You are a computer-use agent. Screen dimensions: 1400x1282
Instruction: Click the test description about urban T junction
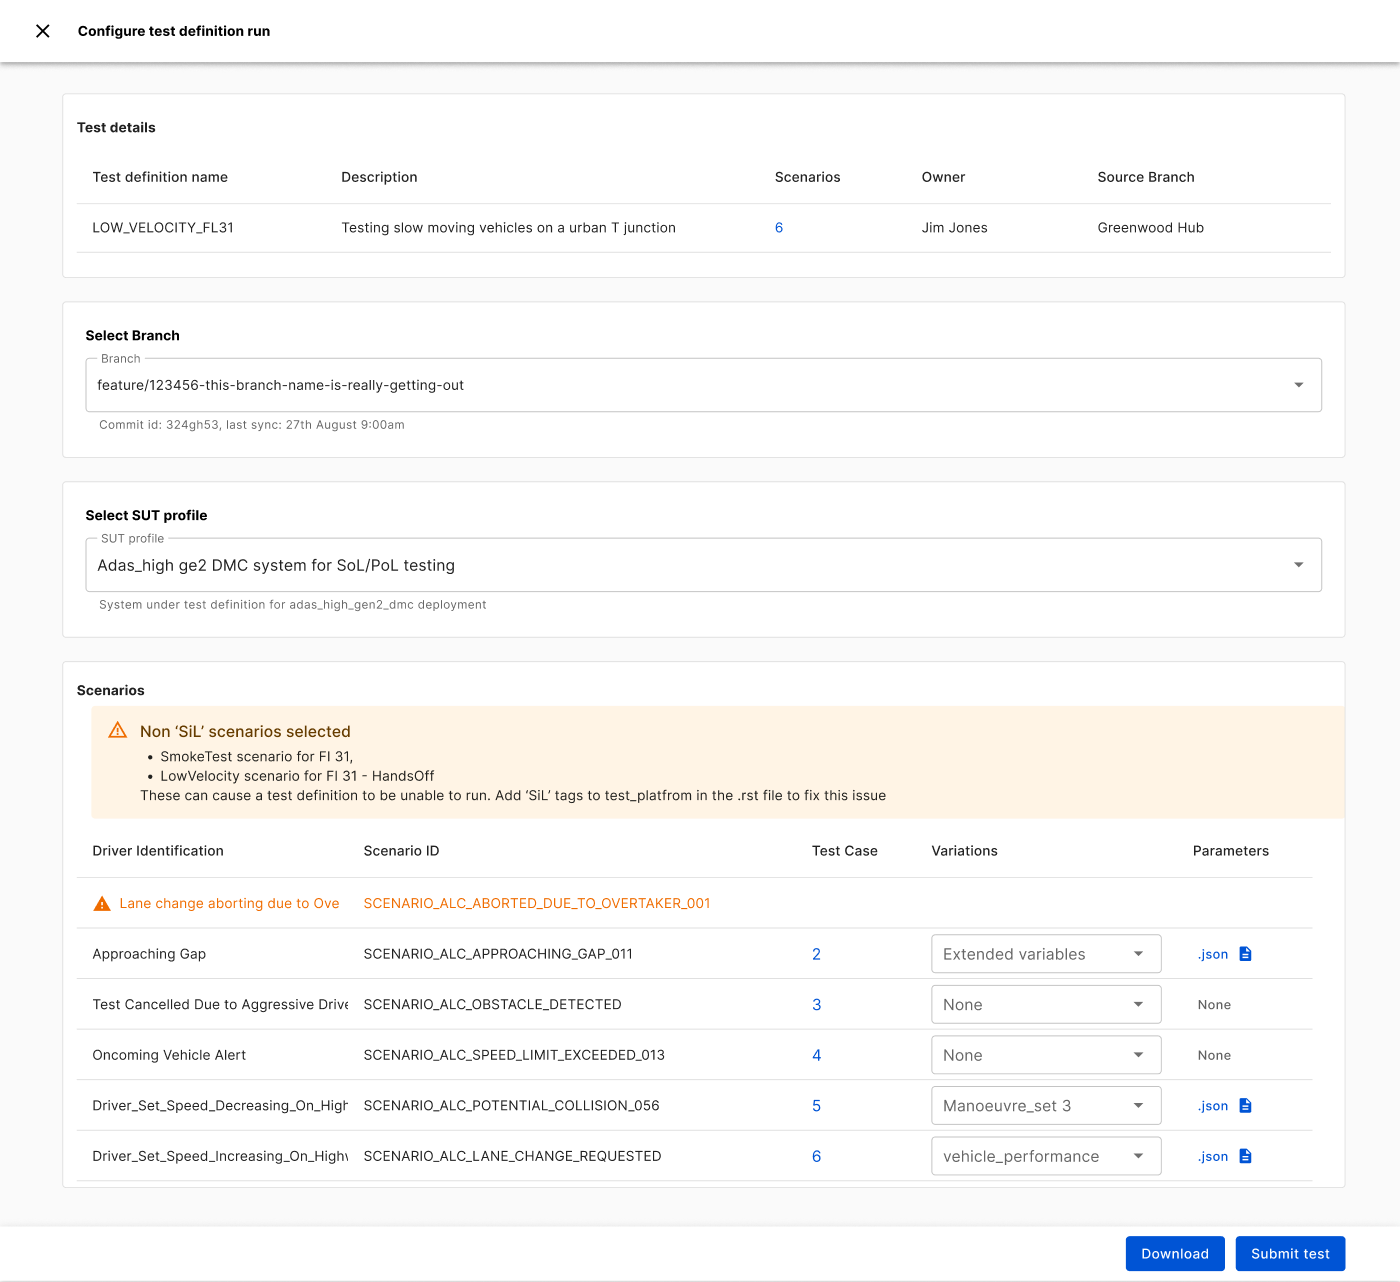click(x=508, y=228)
